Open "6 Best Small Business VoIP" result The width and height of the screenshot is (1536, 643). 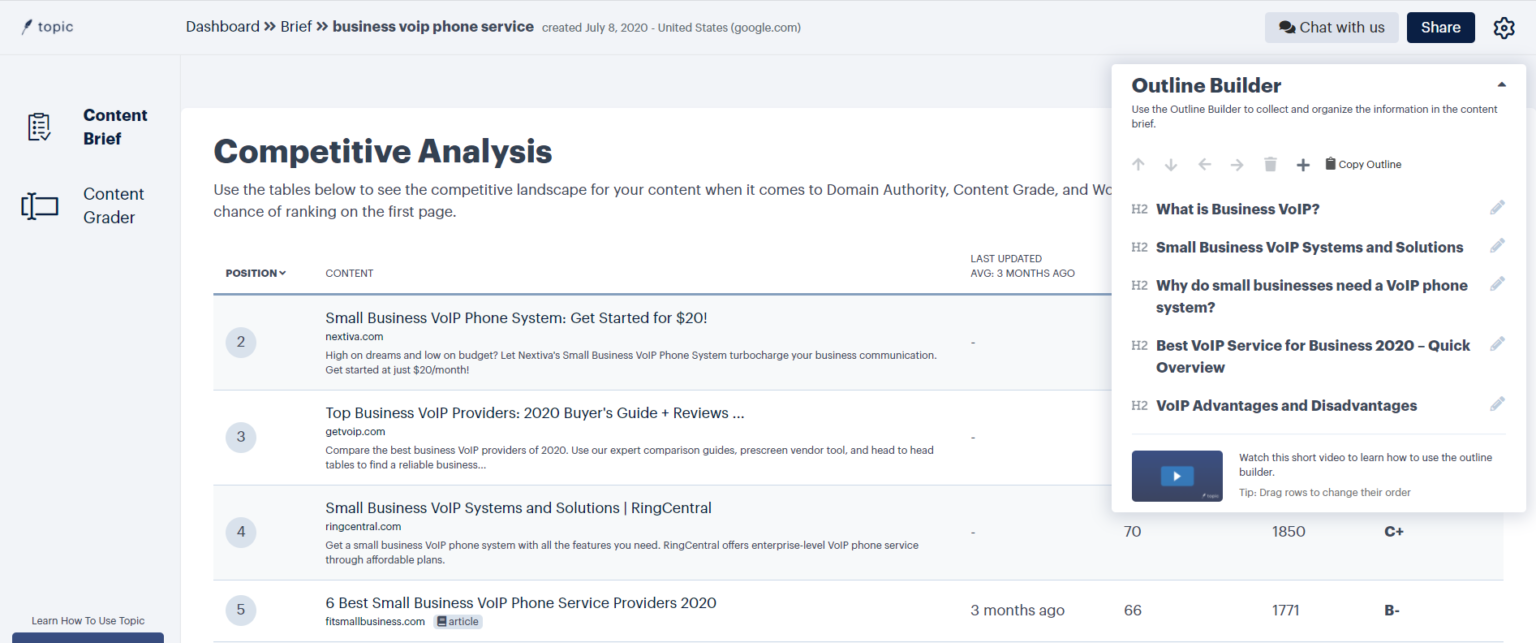tap(521, 603)
